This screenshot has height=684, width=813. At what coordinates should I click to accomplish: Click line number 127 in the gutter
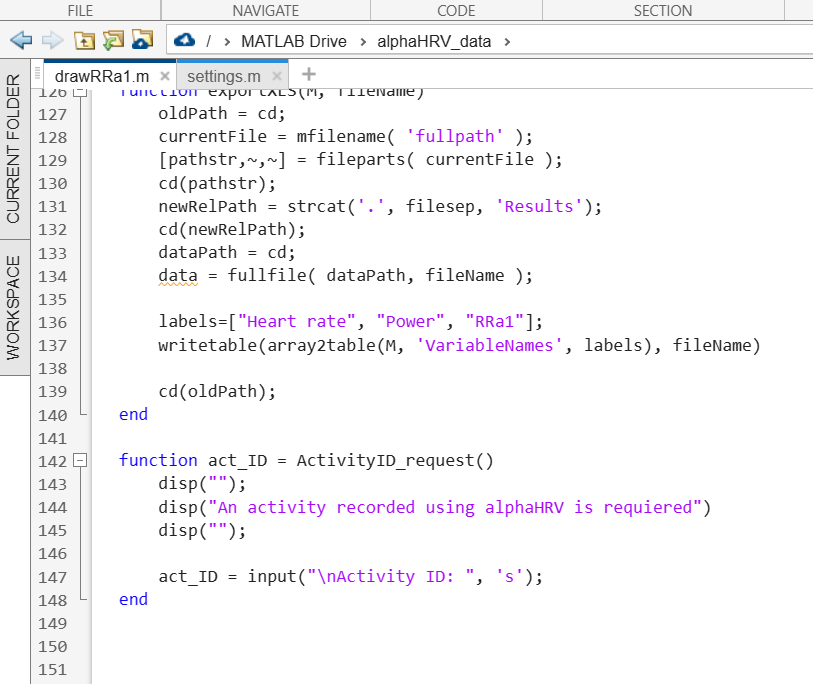pos(52,114)
